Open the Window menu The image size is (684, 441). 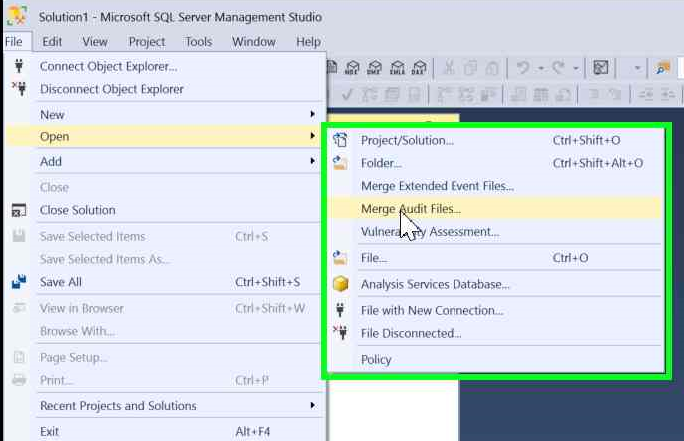(x=253, y=41)
